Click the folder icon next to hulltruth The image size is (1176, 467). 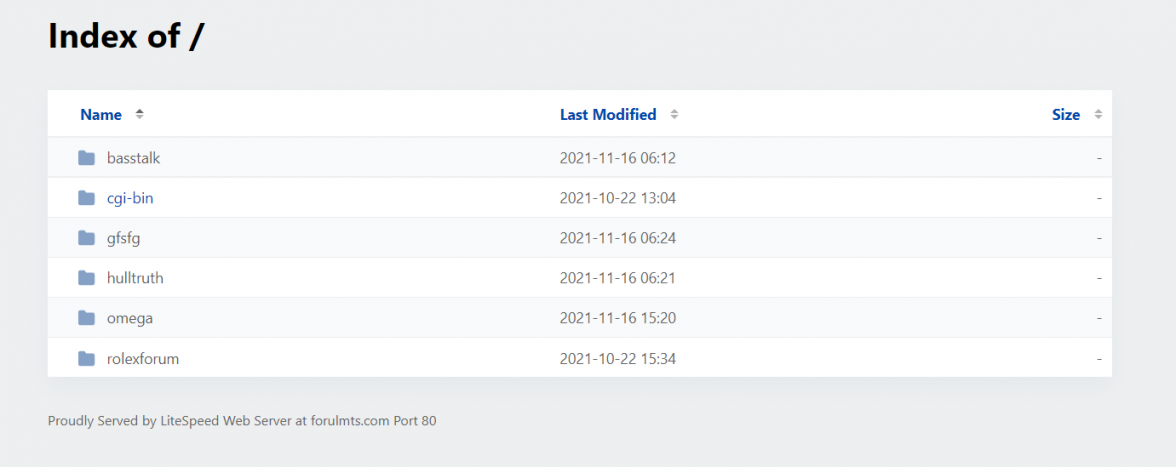pos(87,278)
